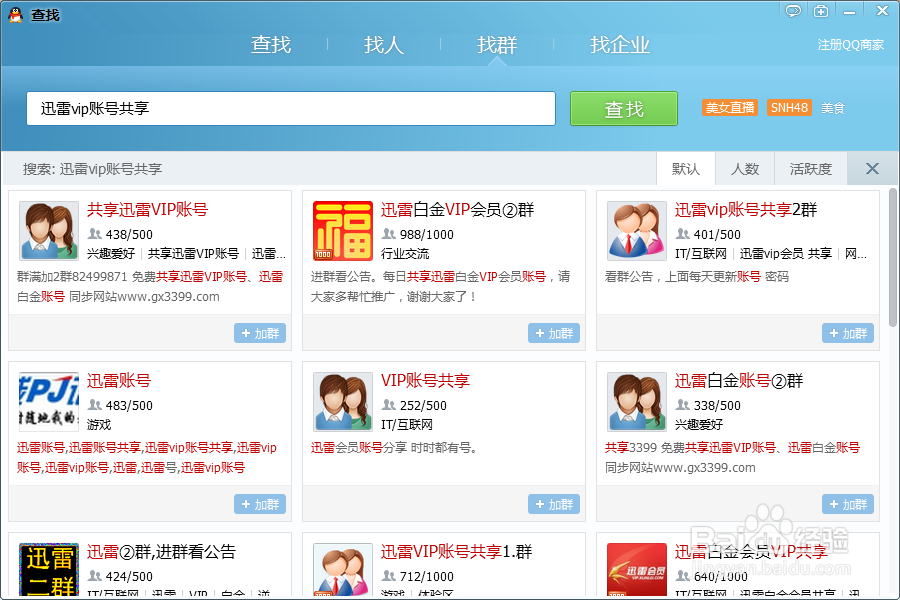The width and height of the screenshot is (900, 600).
Task: Click the first-aid kit help icon
Action: [x=821, y=10]
